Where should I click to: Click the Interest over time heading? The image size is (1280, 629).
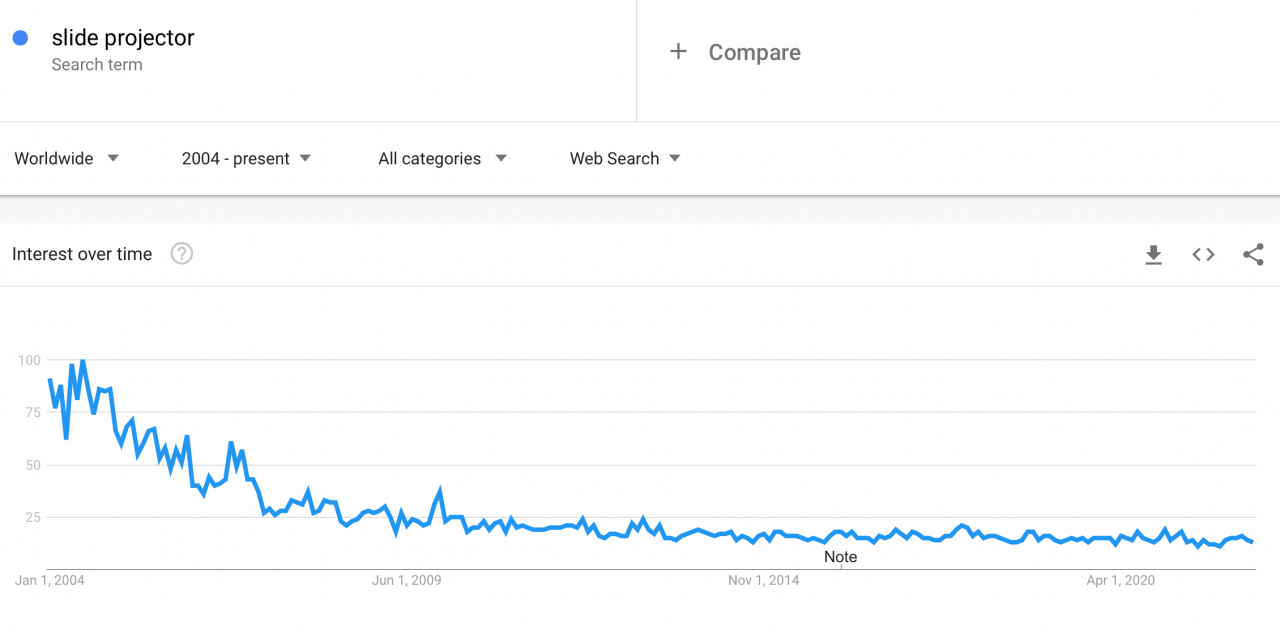81,253
